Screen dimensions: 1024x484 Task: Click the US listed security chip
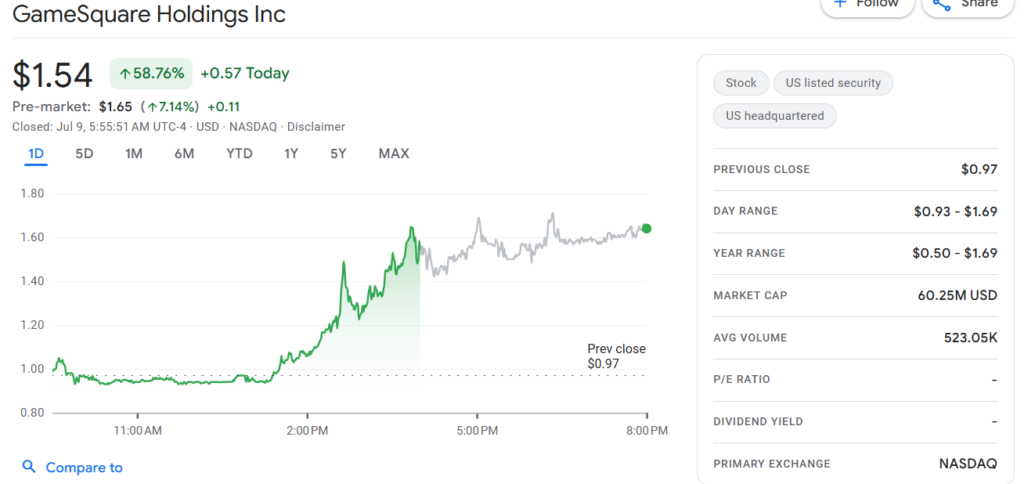[x=833, y=83]
